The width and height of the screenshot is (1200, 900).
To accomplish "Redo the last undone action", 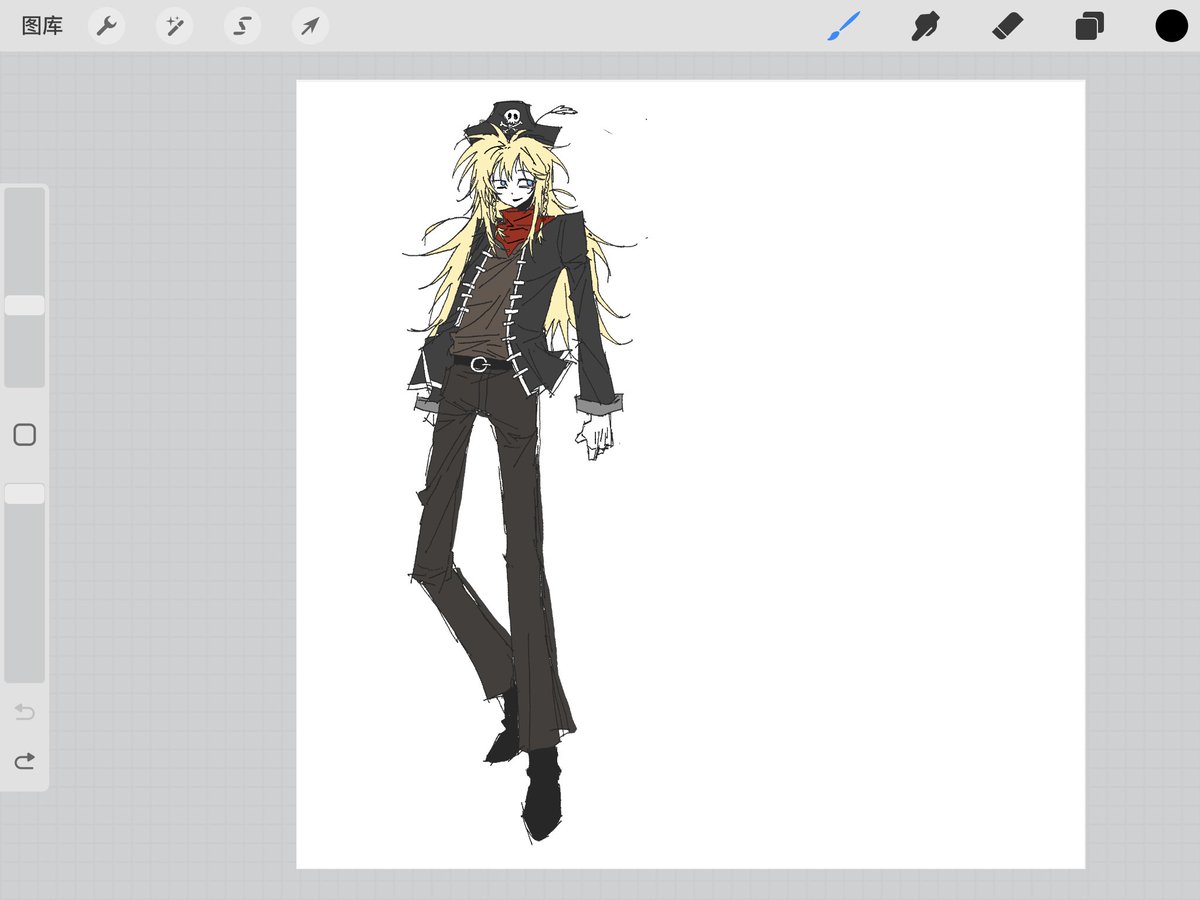I will (x=25, y=762).
